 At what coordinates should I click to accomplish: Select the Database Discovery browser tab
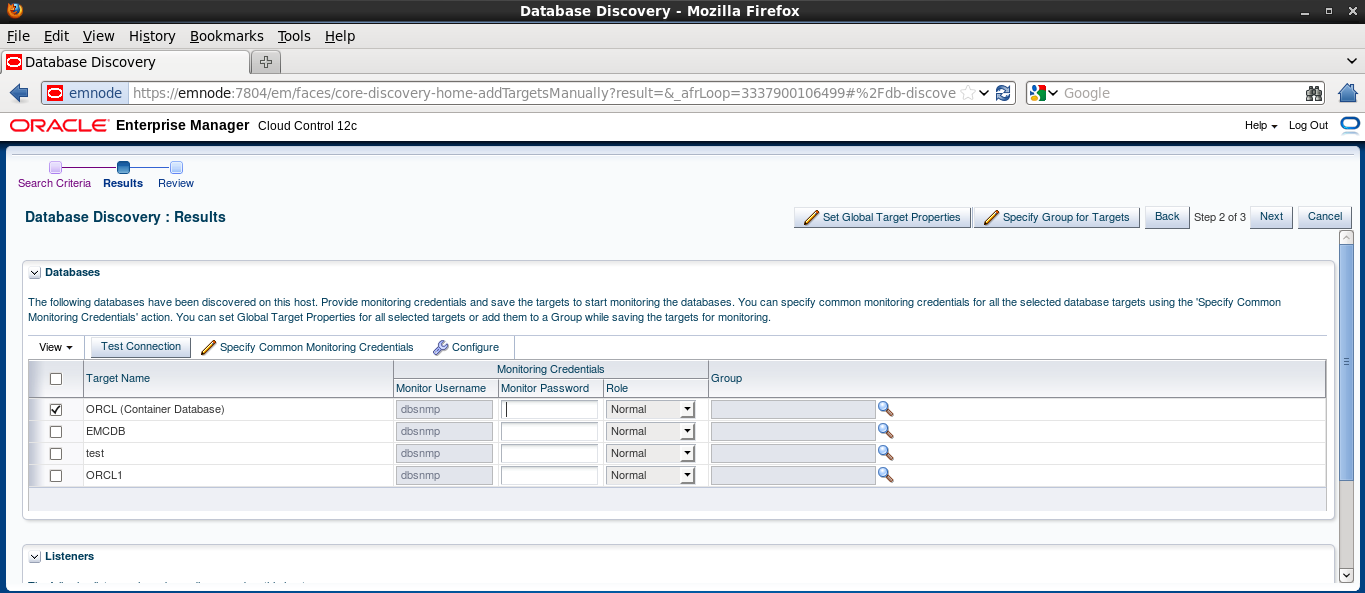[x=125, y=62]
